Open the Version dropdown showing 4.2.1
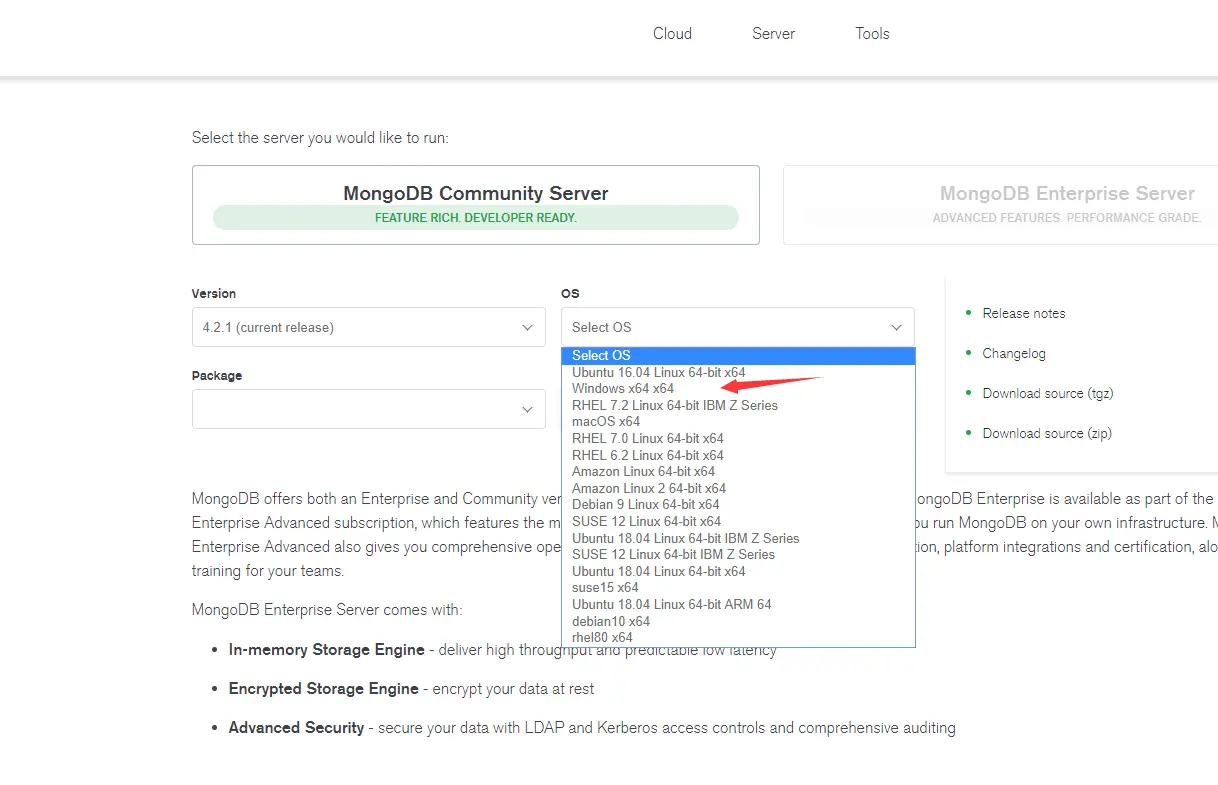The image size is (1218, 785). pyautogui.click(x=368, y=327)
